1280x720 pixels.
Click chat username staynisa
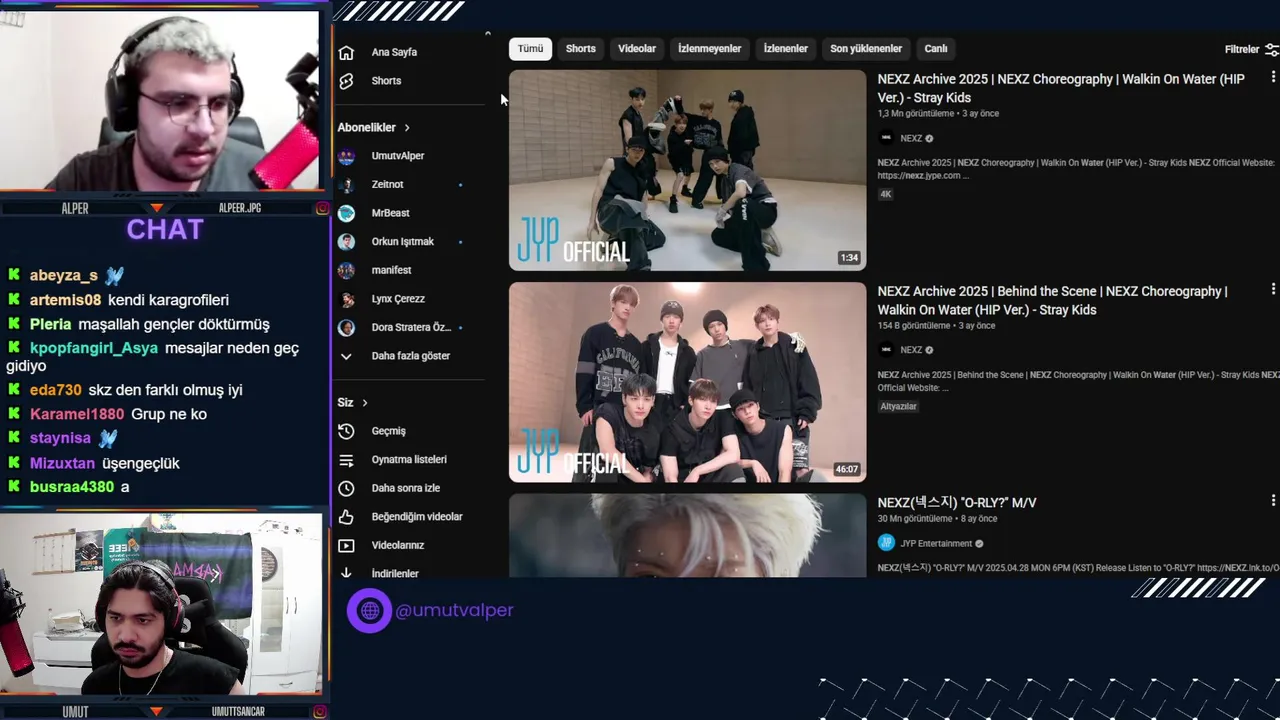60,438
